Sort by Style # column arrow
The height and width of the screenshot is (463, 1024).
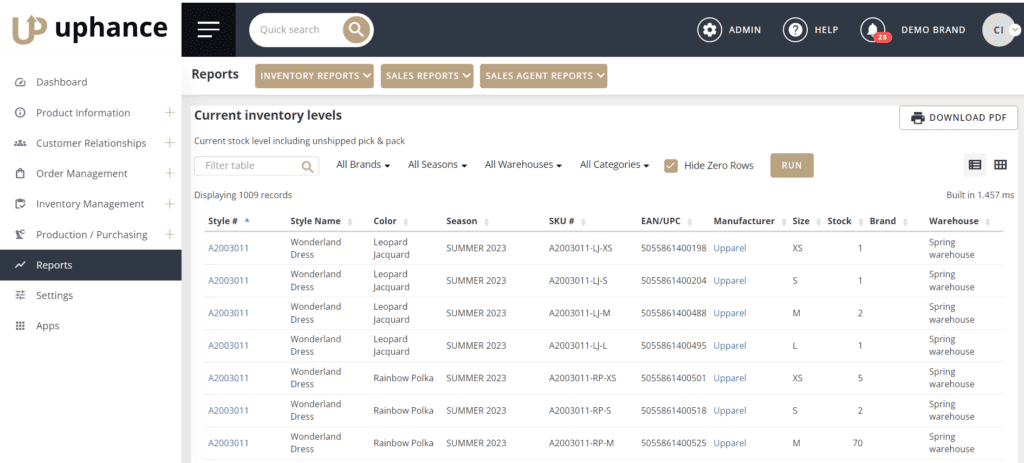click(247, 221)
